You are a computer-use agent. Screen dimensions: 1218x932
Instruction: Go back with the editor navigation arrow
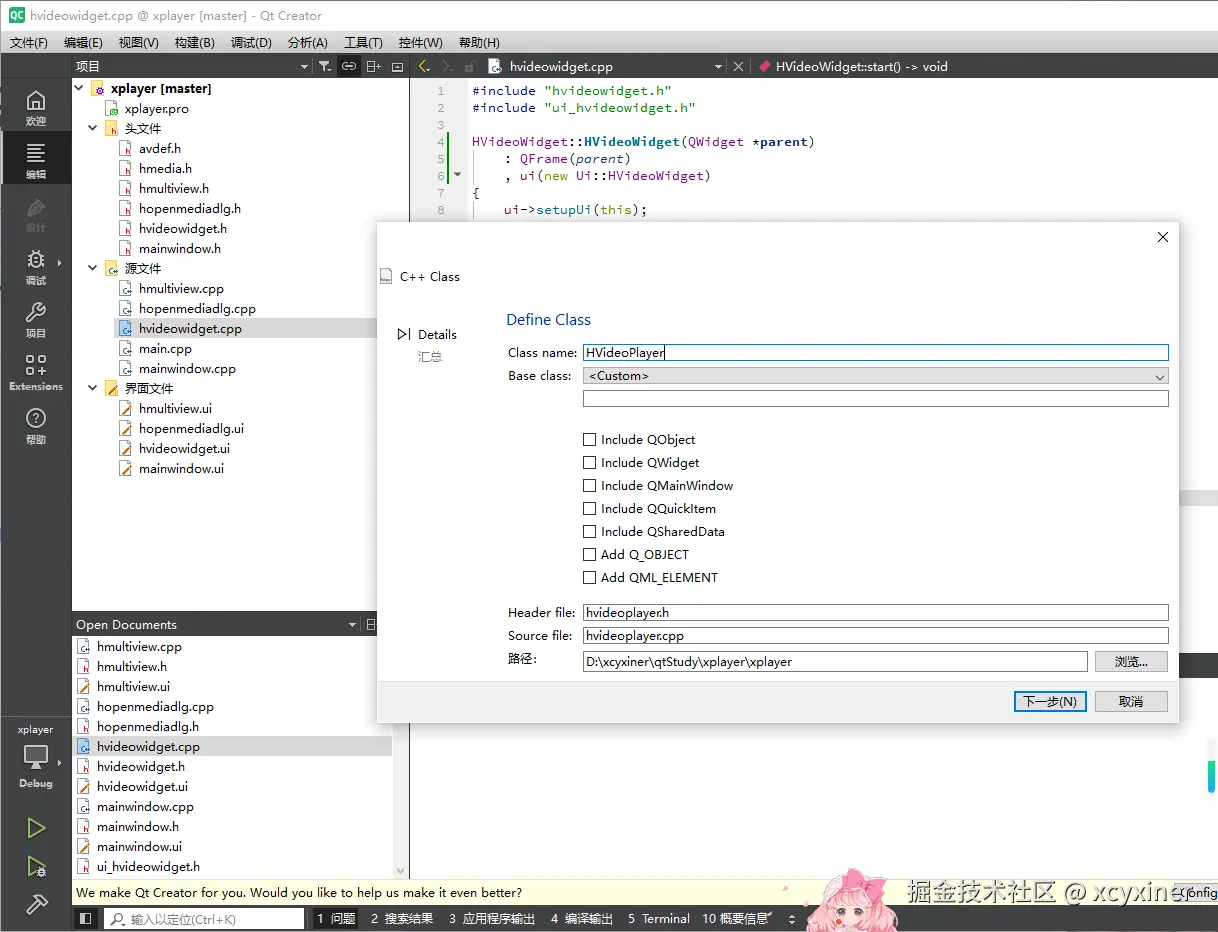(x=423, y=66)
